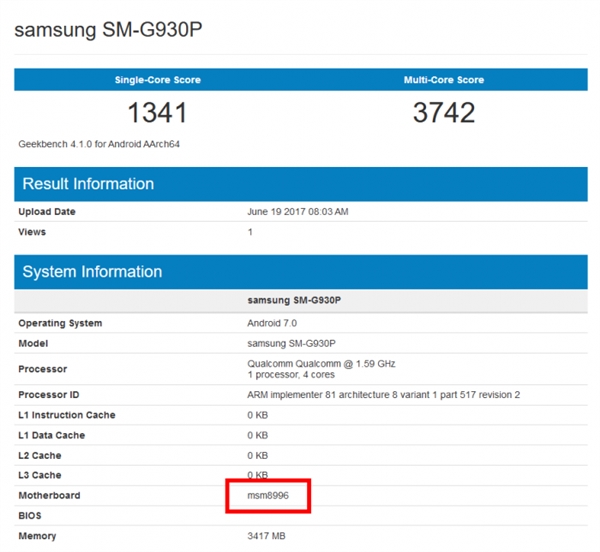Click the L2 Cache row label
This screenshot has height=552, width=600.
[40, 455]
